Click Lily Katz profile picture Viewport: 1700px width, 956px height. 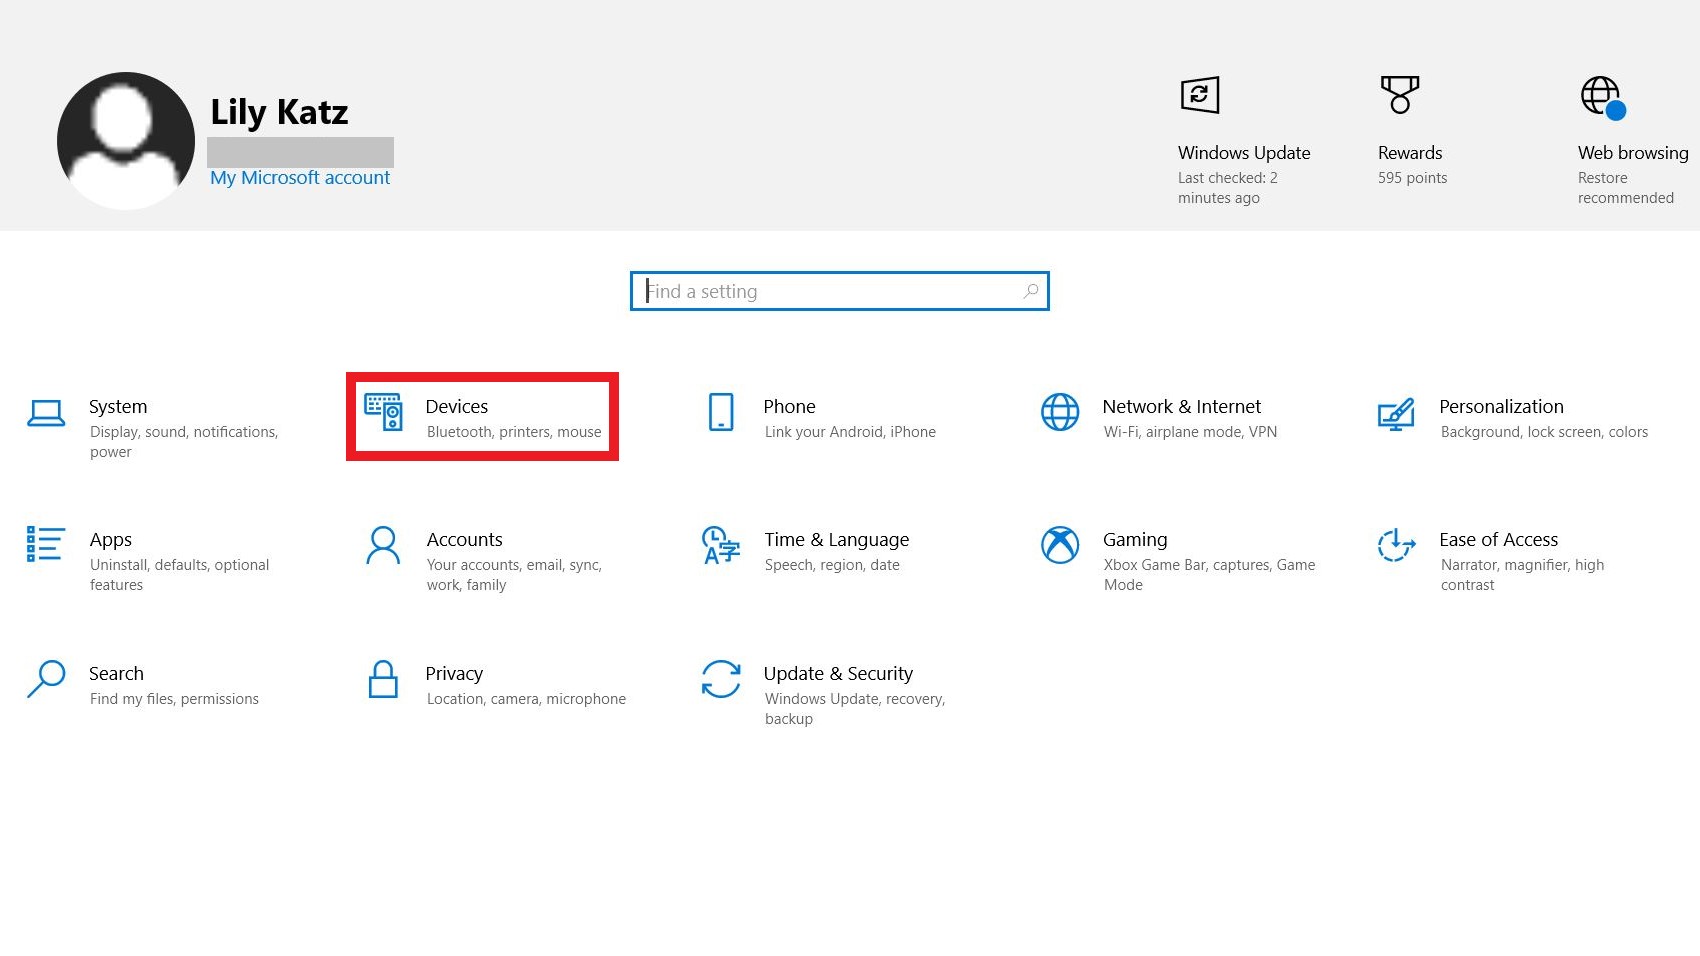tap(126, 140)
